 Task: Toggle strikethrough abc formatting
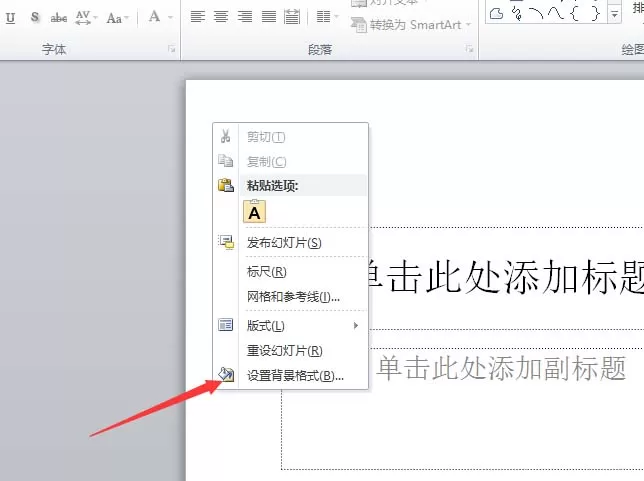pyautogui.click(x=59, y=18)
